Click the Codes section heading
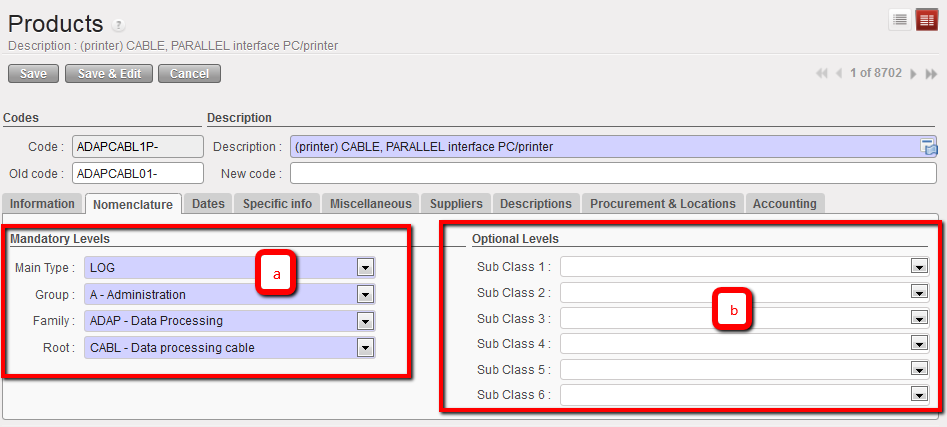The width and height of the screenshot is (947, 427). [21, 118]
